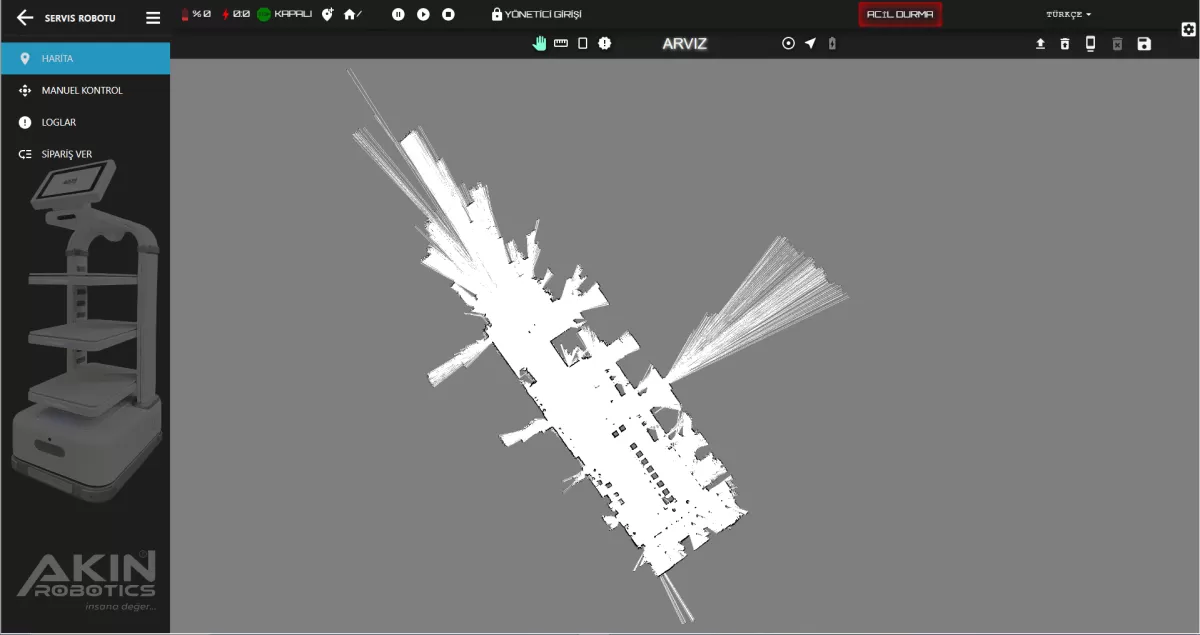Click the home position icon

[x=351, y=14]
